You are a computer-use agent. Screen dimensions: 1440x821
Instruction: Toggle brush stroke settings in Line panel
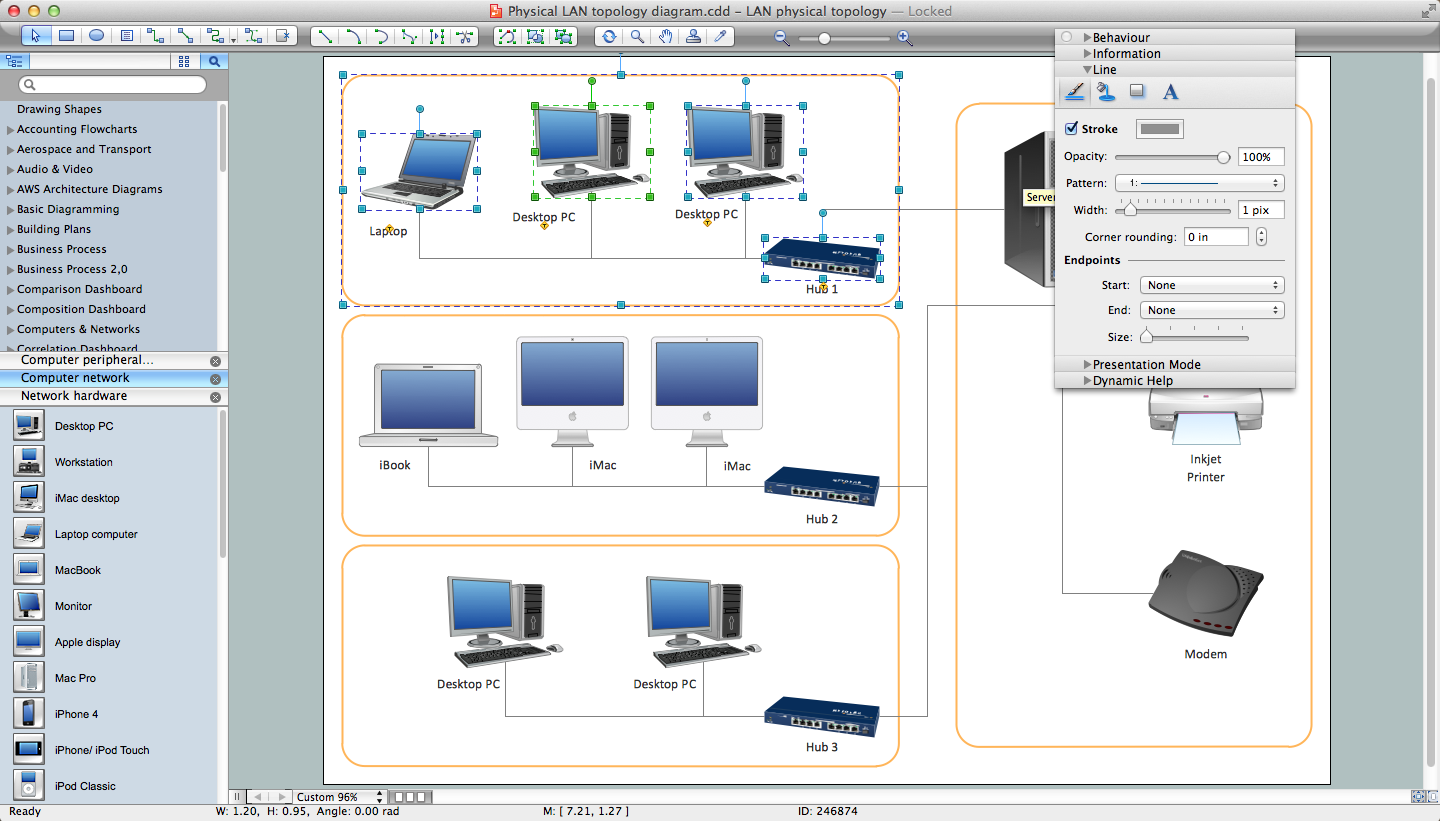click(1073, 91)
